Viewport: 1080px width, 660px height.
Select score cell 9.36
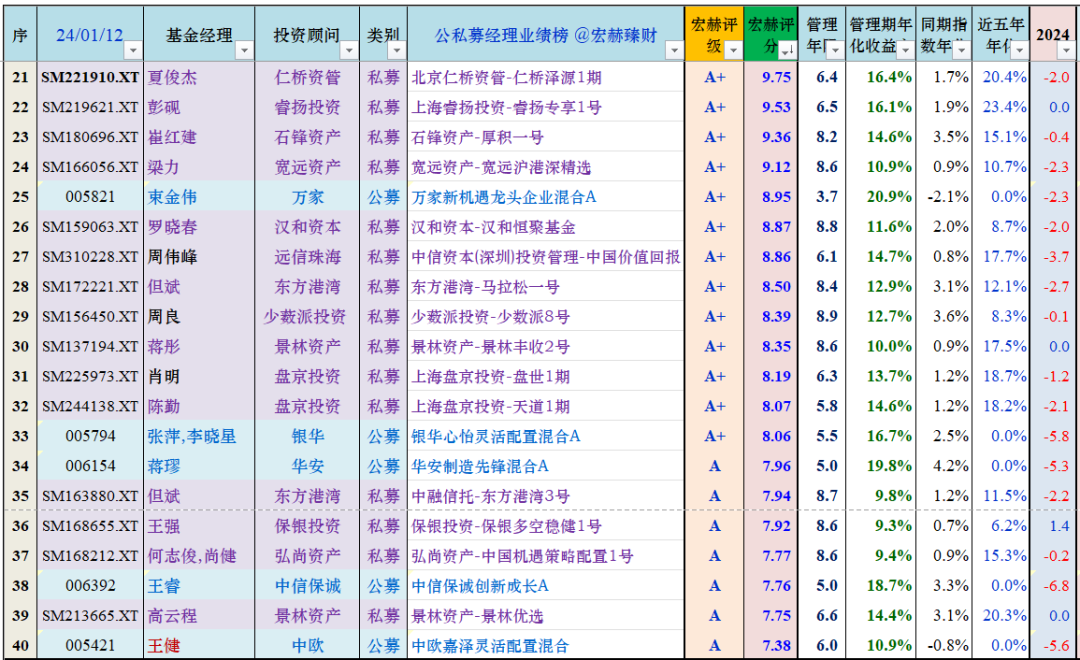pyautogui.click(x=771, y=137)
